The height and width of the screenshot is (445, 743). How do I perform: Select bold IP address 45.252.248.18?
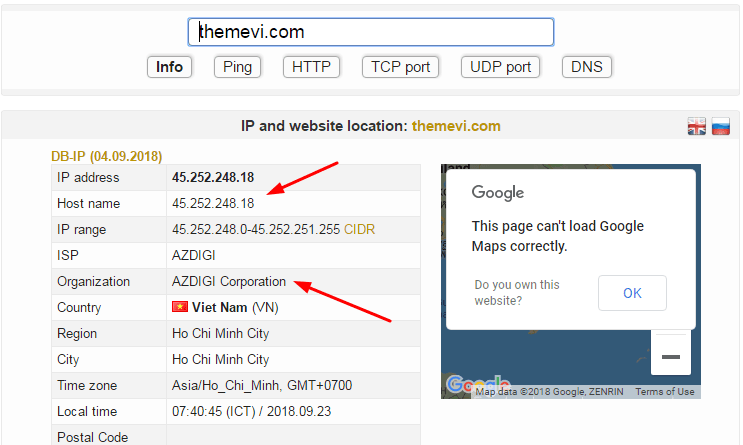pyautogui.click(x=213, y=177)
